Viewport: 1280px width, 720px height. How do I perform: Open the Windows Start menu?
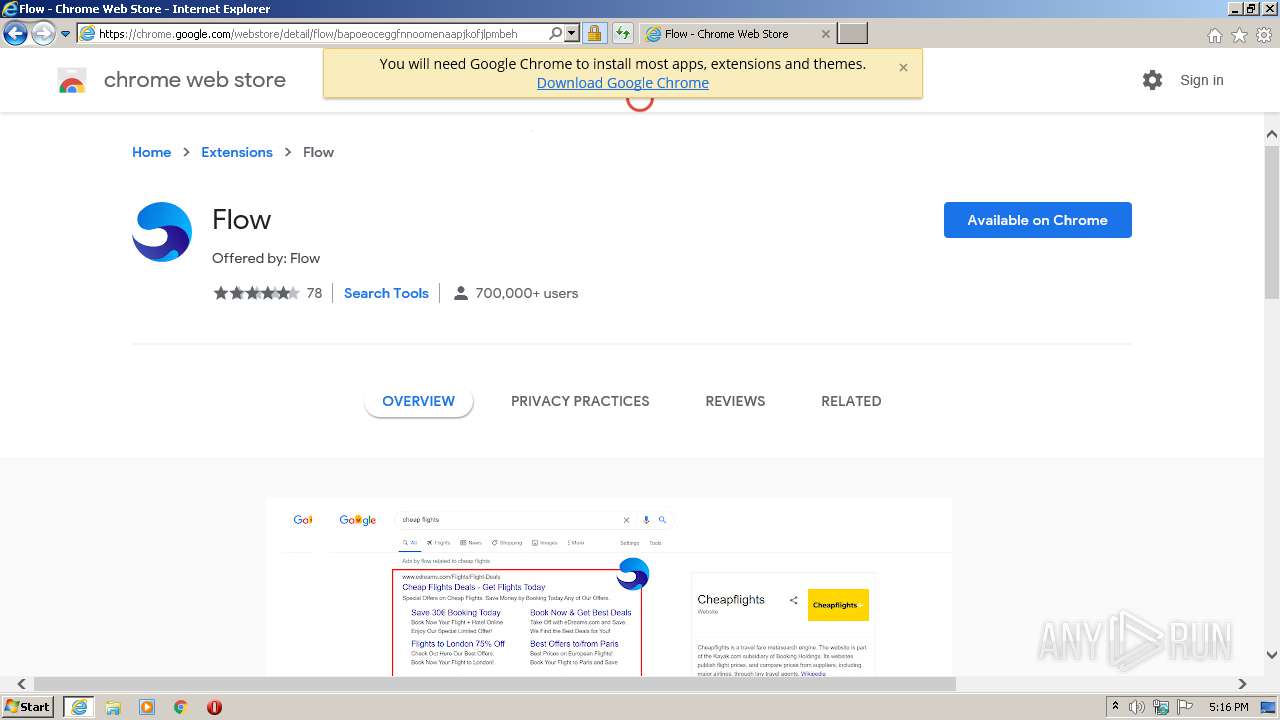[28, 706]
